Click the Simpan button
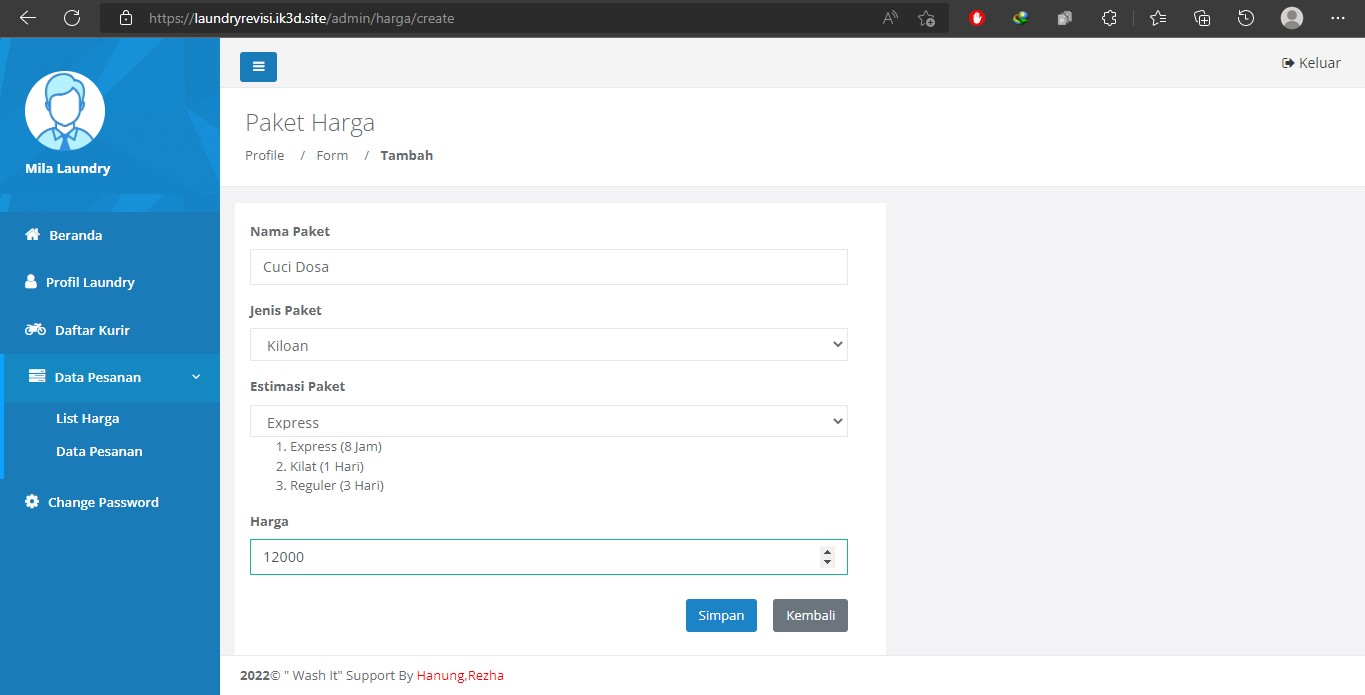This screenshot has height=695, width=1365. pos(721,616)
